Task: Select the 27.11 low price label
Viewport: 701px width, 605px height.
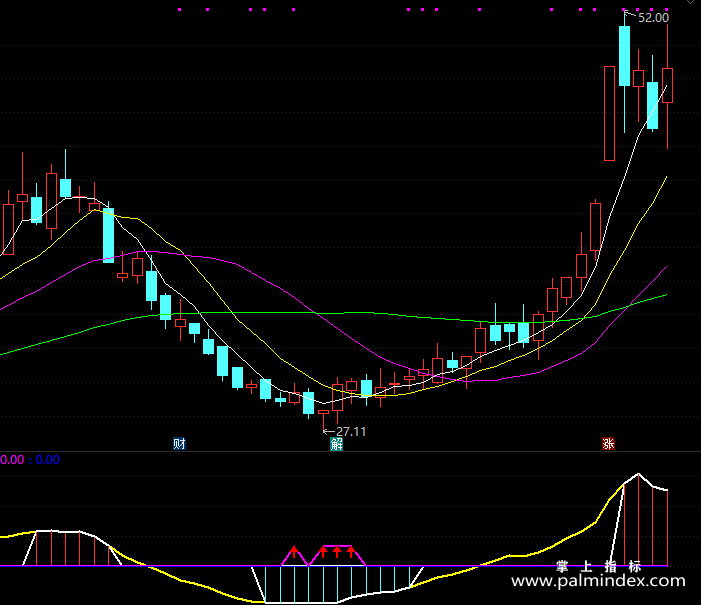Action: pyautogui.click(x=351, y=432)
